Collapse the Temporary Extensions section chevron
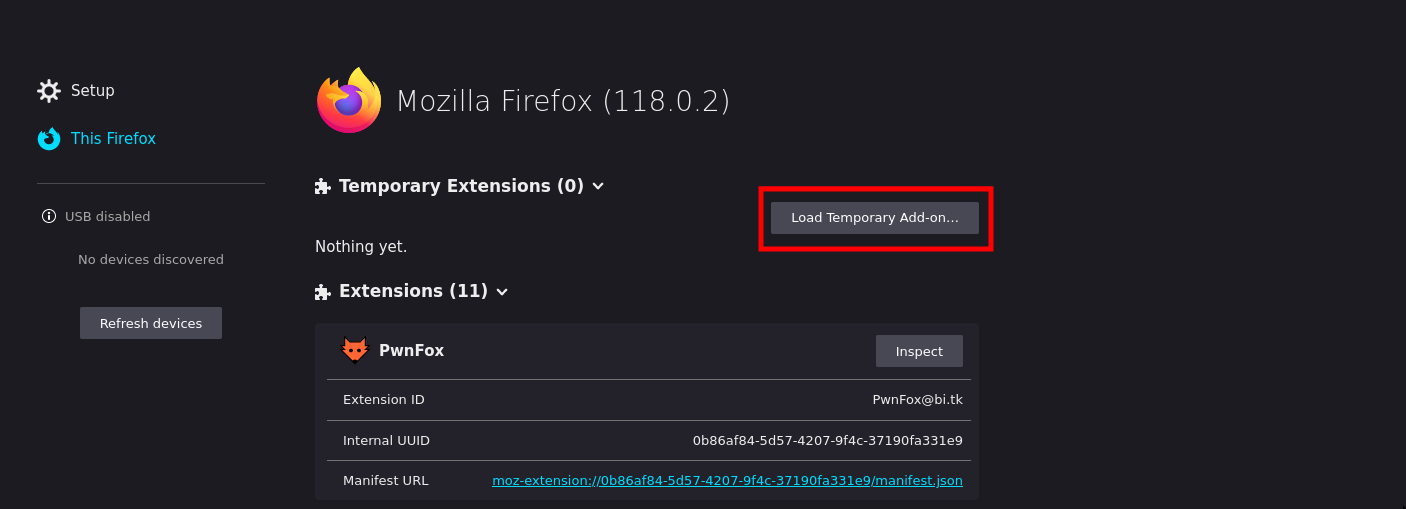The image size is (1406, 509). pyautogui.click(x=598, y=186)
